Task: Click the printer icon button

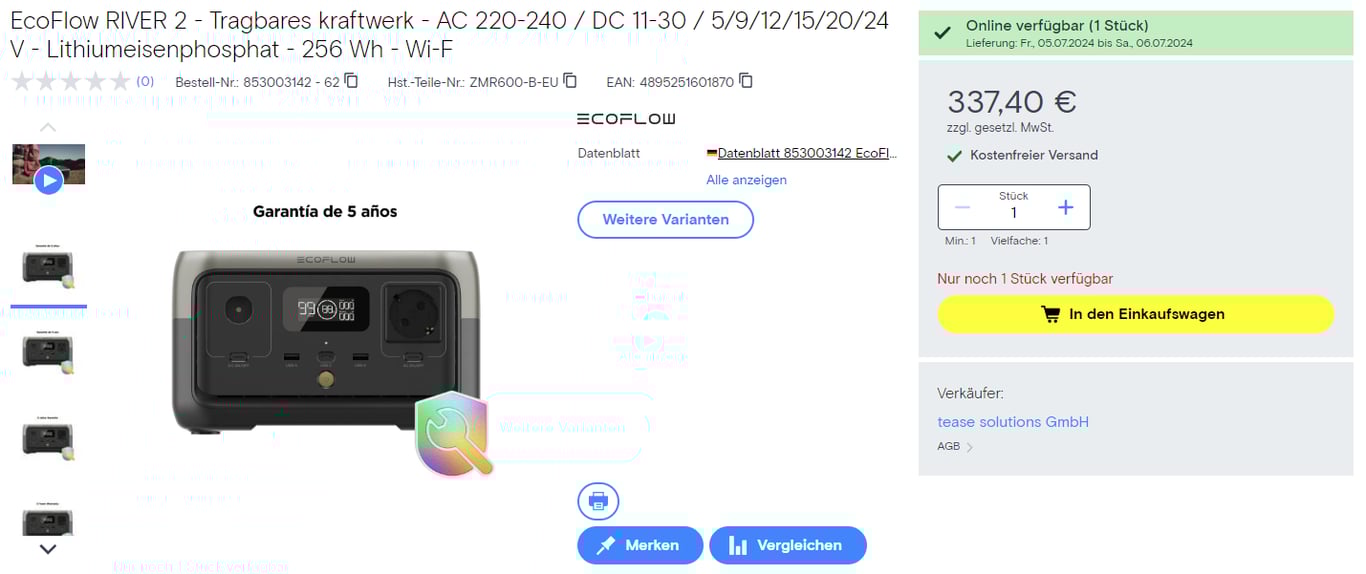Action: [x=598, y=501]
